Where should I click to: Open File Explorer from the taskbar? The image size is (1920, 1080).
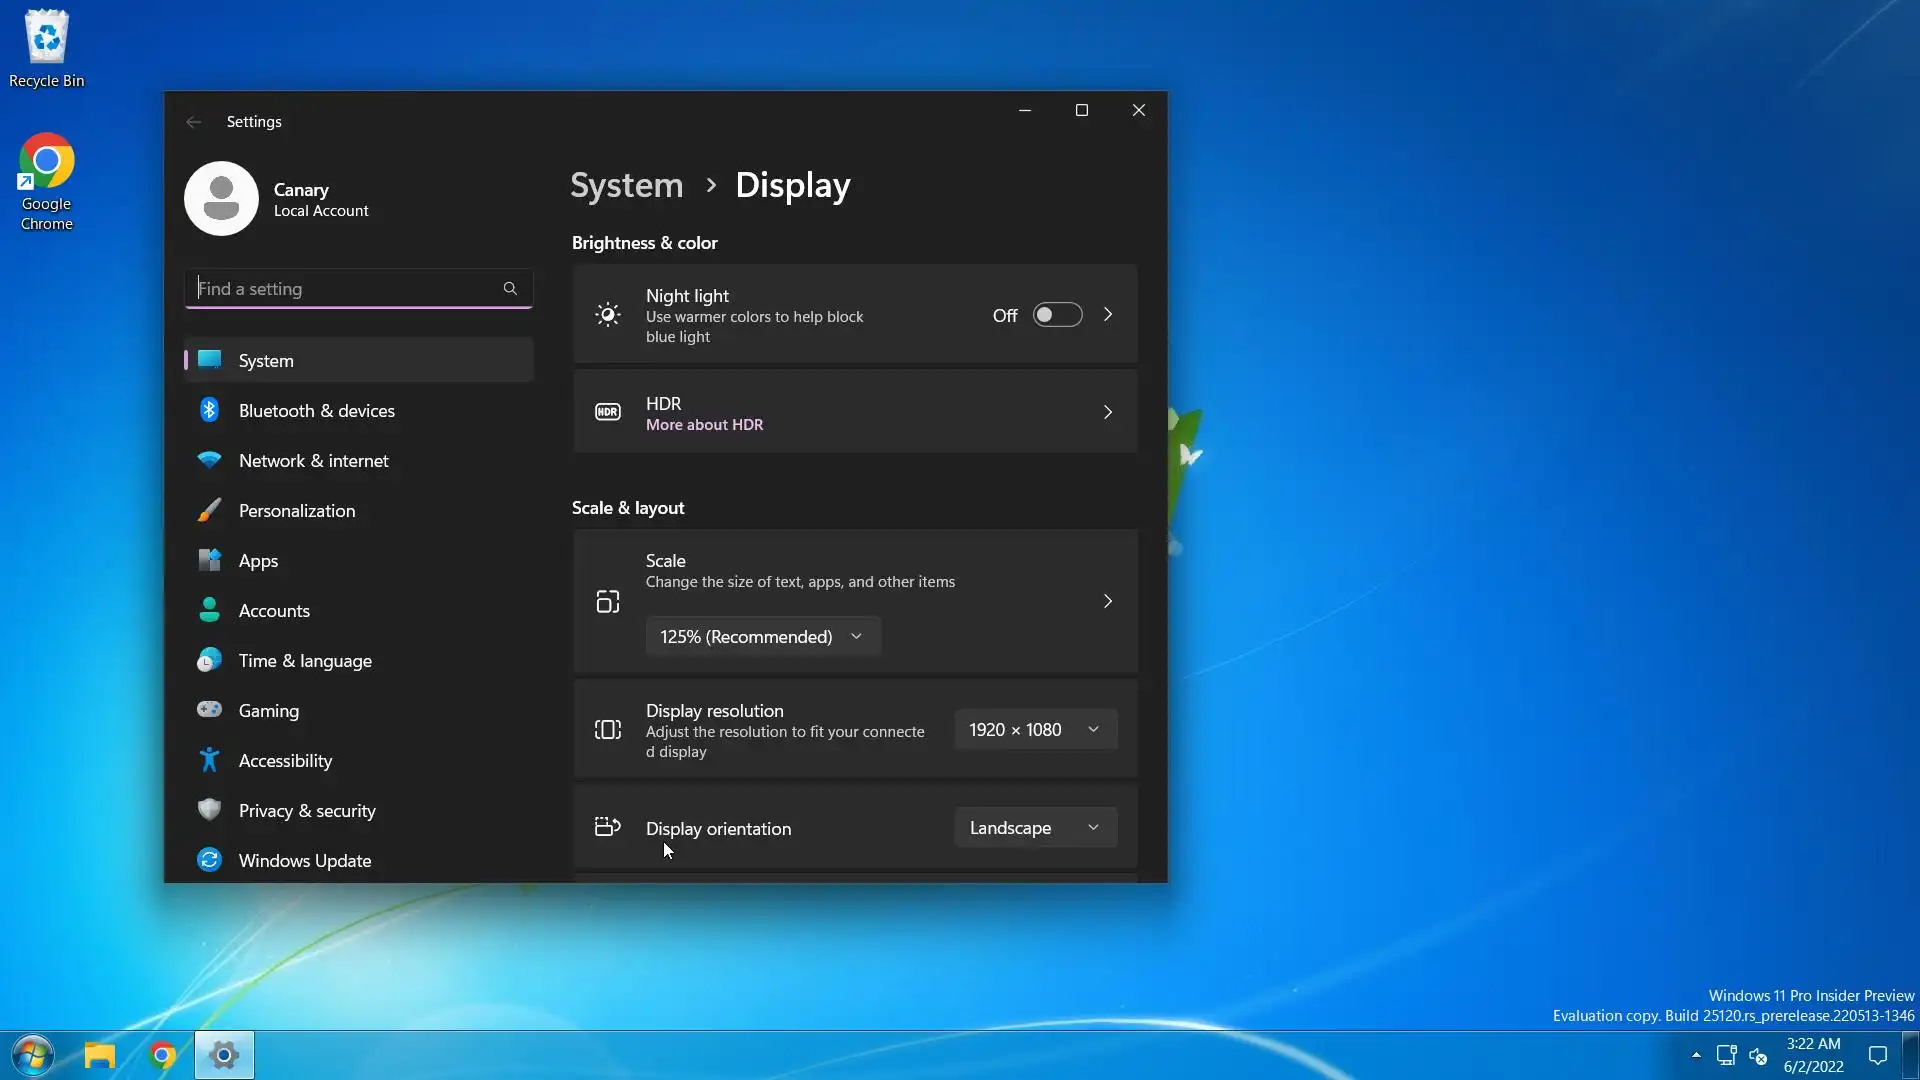coord(100,1055)
